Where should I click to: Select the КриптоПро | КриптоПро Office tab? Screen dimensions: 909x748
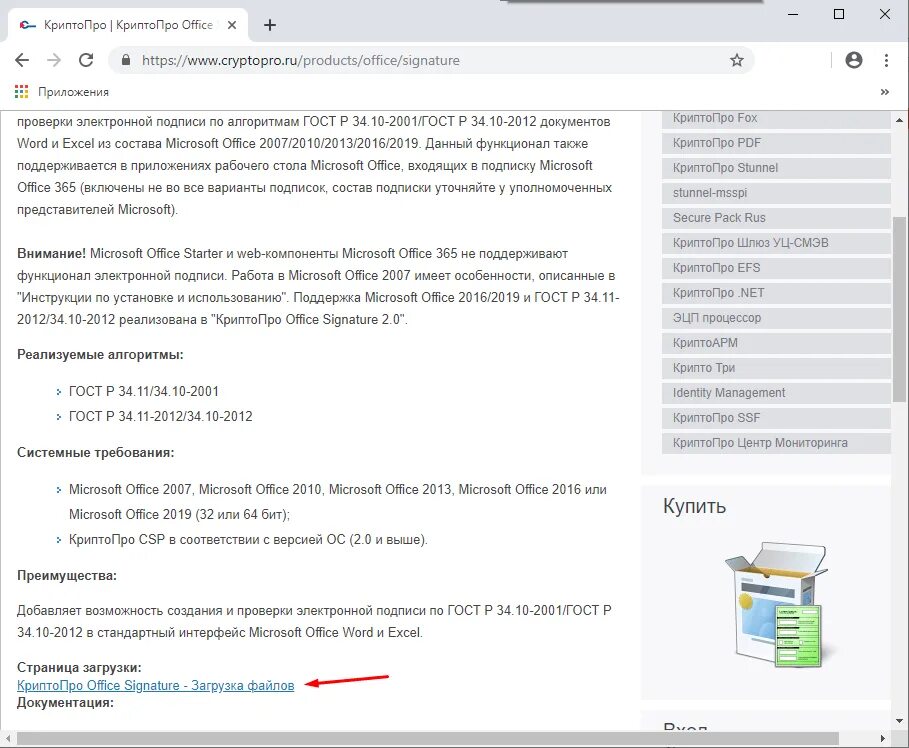pos(128,25)
